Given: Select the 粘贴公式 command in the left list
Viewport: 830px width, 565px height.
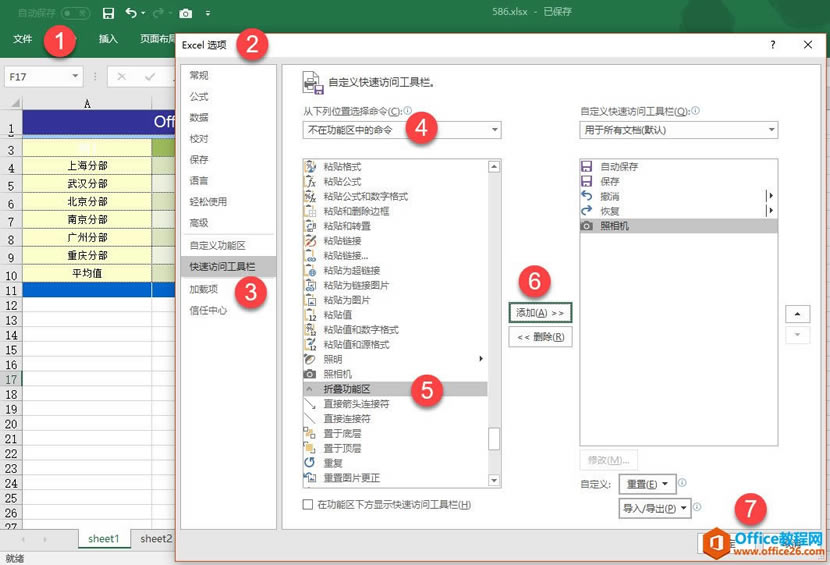Looking at the screenshot, I should pyautogui.click(x=343, y=181).
